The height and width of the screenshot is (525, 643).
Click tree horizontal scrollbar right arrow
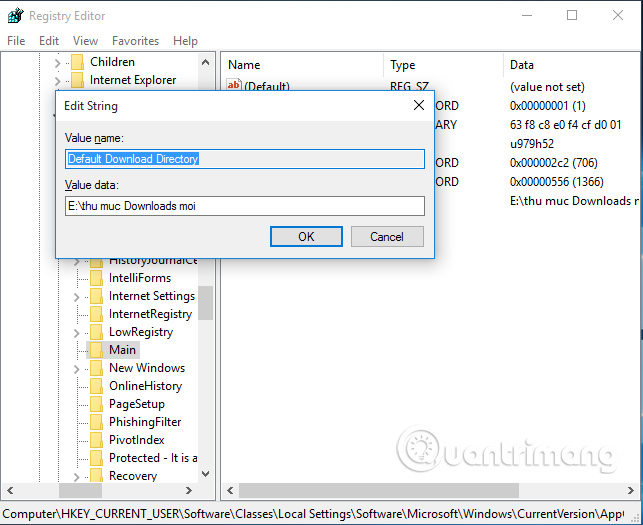point(189,491)
